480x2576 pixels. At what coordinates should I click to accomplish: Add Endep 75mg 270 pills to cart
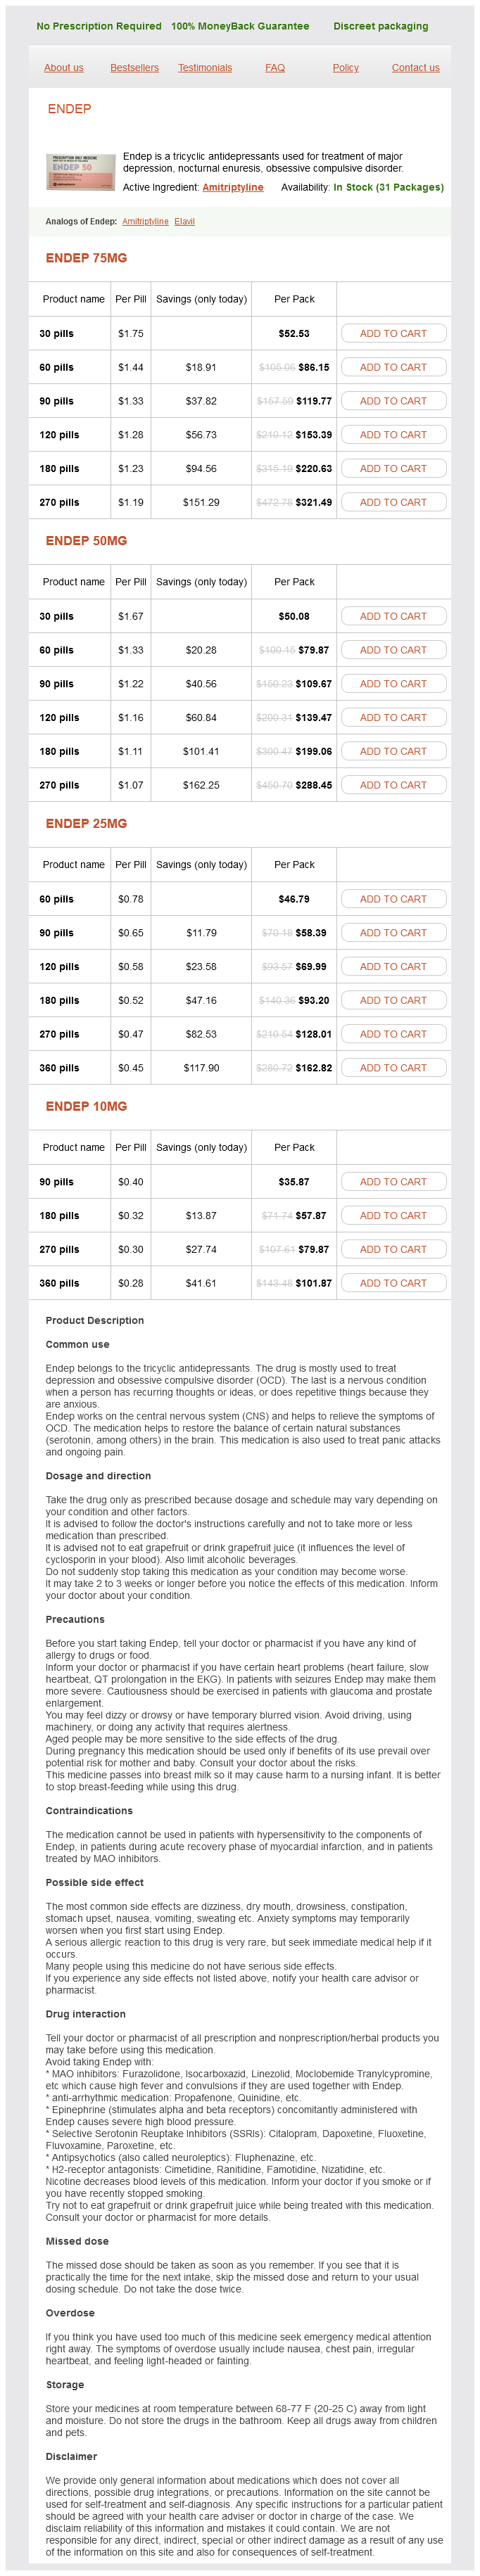[x=393, y=502]
